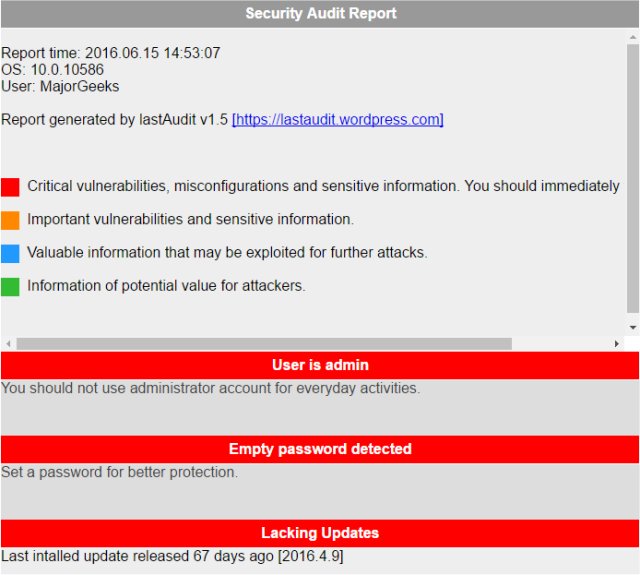Click the vertical scrollbar thumb
Image resolution: width=640 pixels, height=575 pixels.
(x=632, y=180)
